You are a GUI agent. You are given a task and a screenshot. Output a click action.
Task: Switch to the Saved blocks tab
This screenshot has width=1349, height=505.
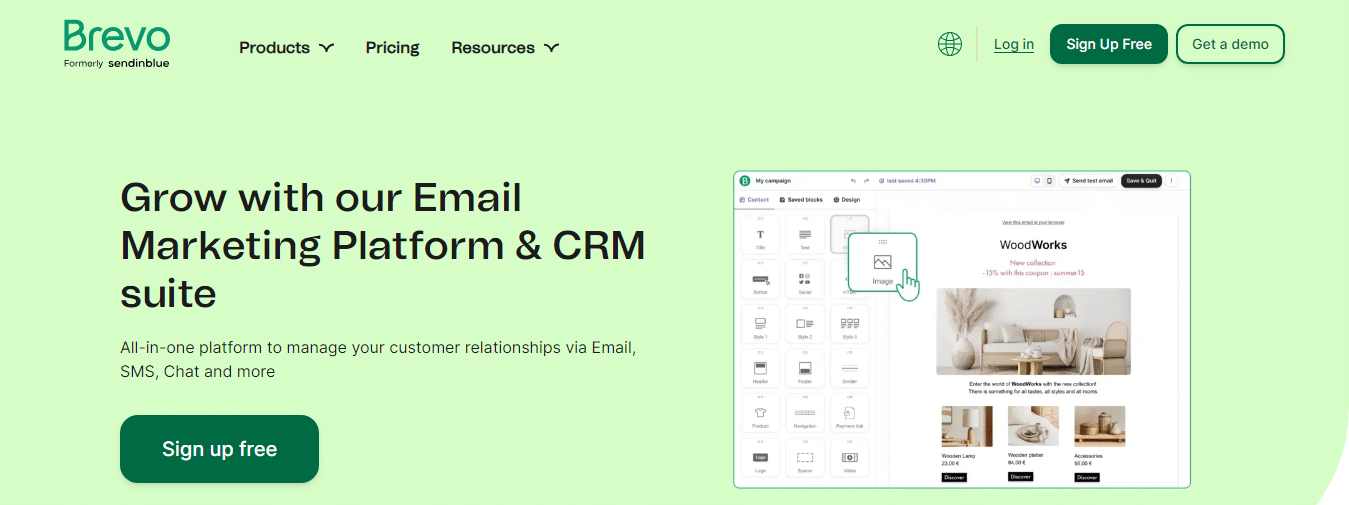(x=801, y=200)
